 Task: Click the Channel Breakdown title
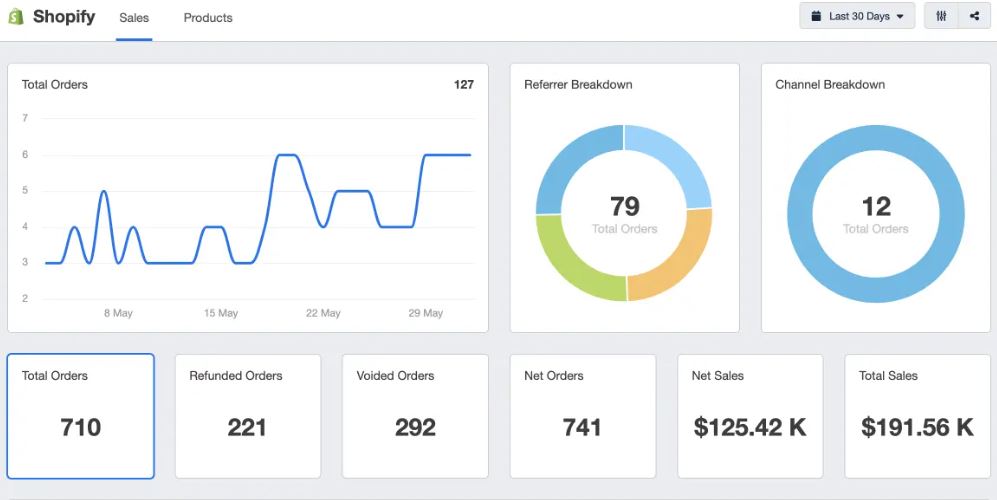point(830,85)
